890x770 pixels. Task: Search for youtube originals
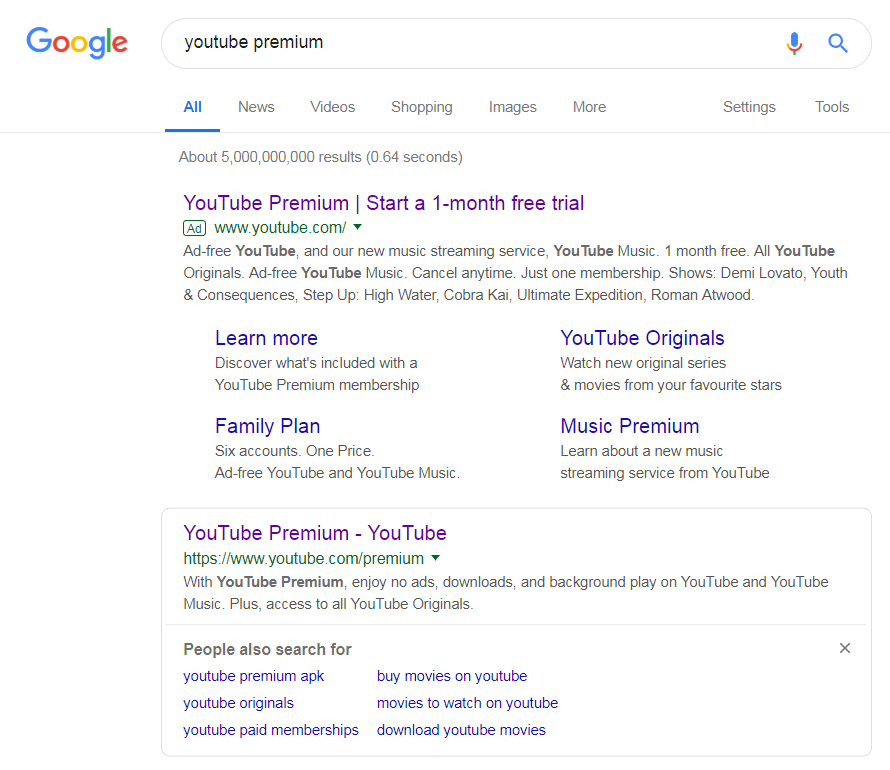[238, 702]
